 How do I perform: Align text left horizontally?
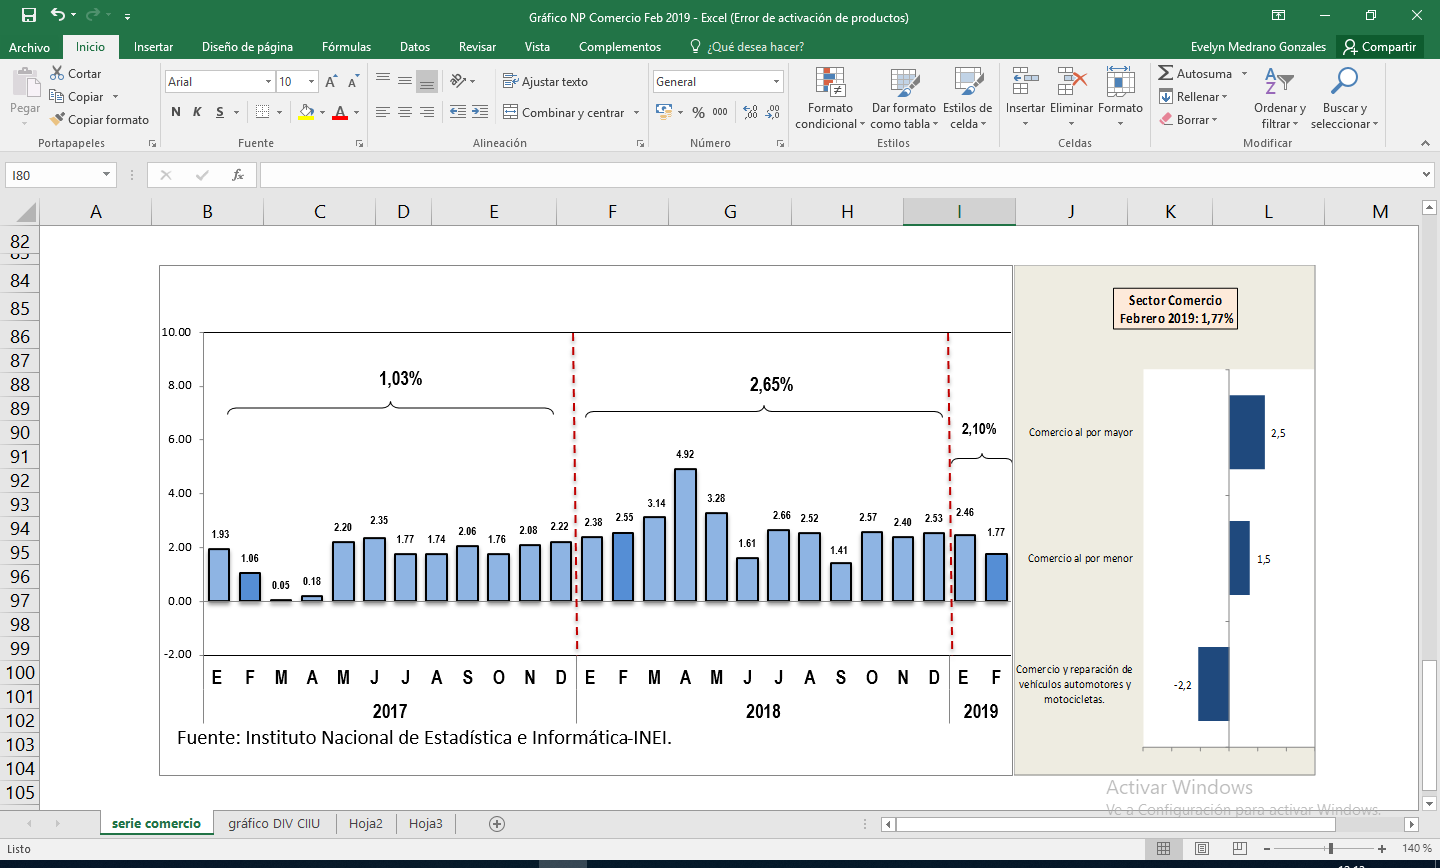click(x=383, y=112)
